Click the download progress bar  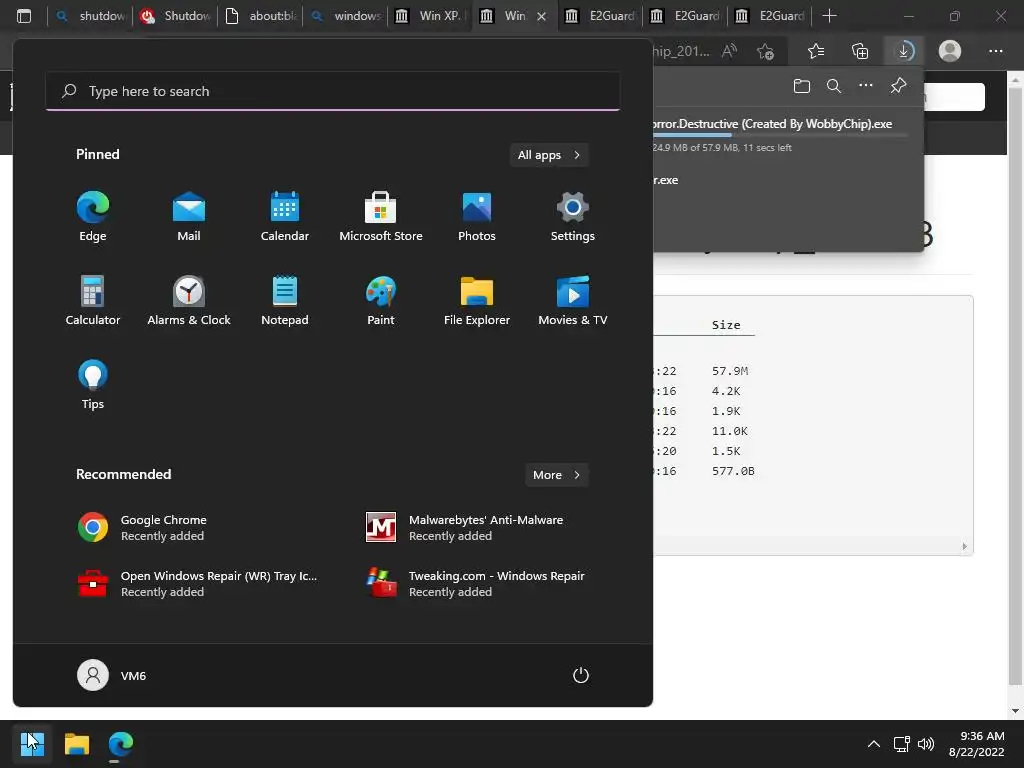pos(780,135)
